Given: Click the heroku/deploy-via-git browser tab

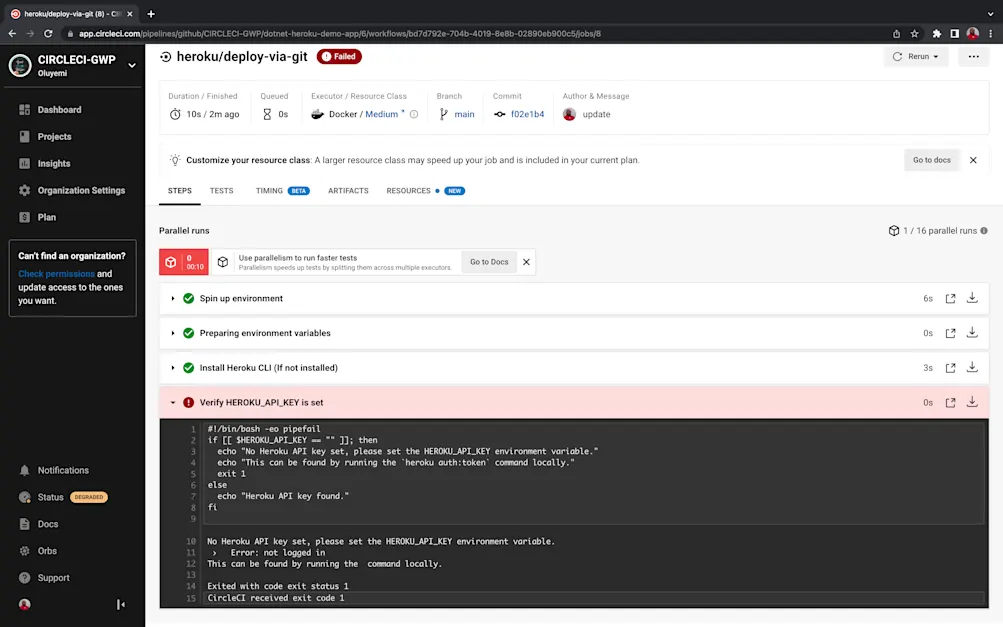Looking at the screenshot, I should tap(72, 13).
